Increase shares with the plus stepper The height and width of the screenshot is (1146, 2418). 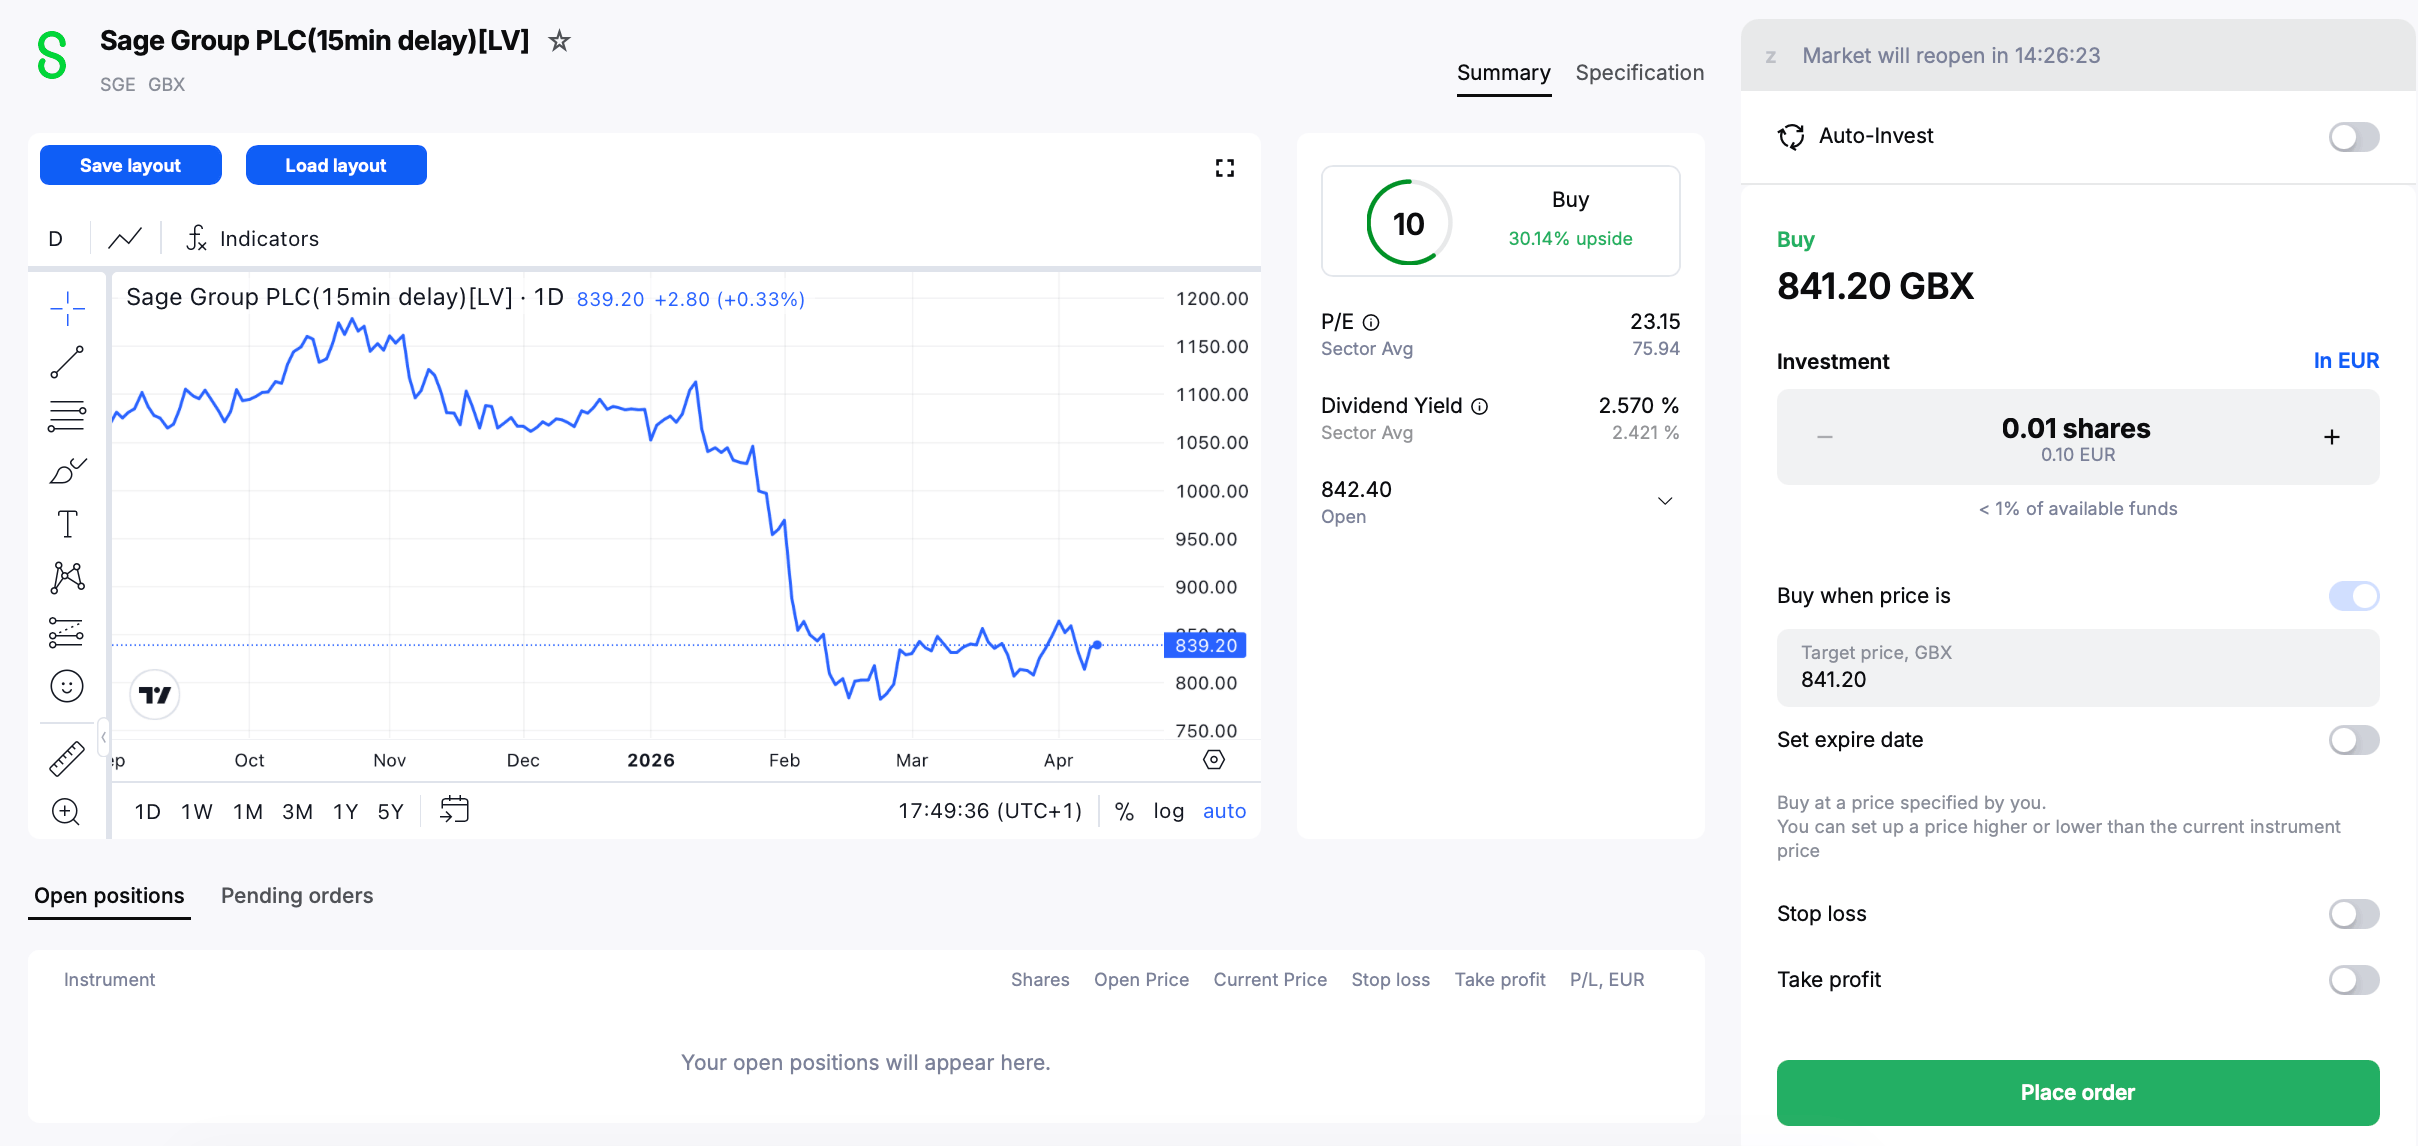2331,437
